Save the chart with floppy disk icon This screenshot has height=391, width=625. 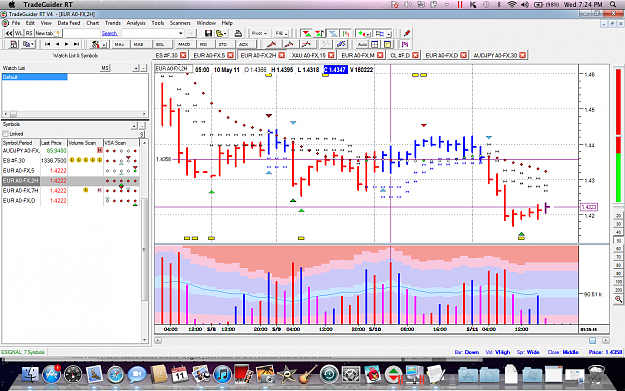click(x=208, y=33)
